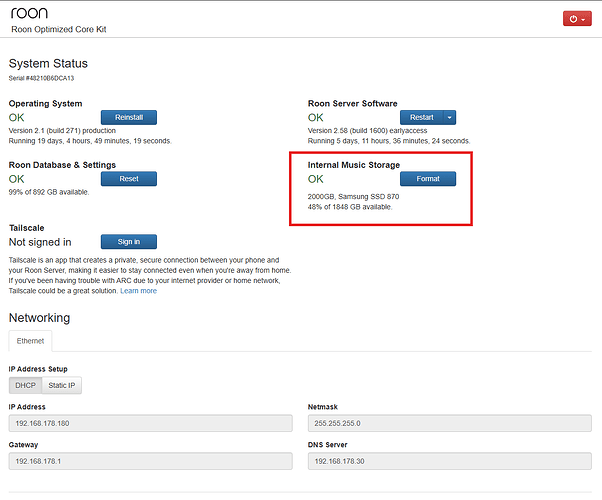Click the serial number text
The width and height of the screenshot is (602, 500).
click(x=42, y=78)
